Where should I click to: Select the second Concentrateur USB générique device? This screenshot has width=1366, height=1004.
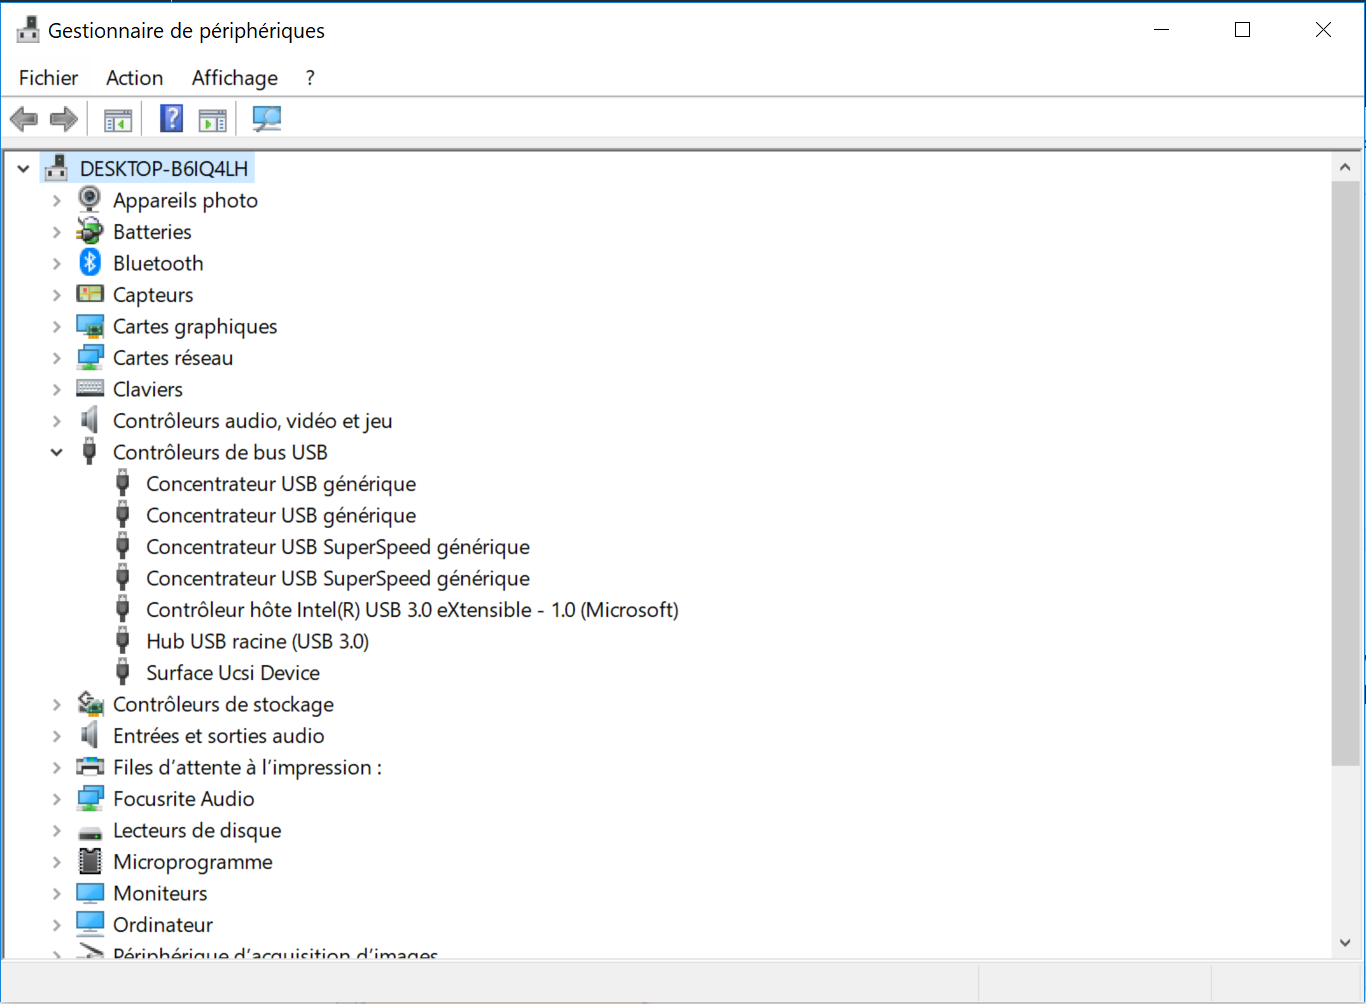coord(281,515)
